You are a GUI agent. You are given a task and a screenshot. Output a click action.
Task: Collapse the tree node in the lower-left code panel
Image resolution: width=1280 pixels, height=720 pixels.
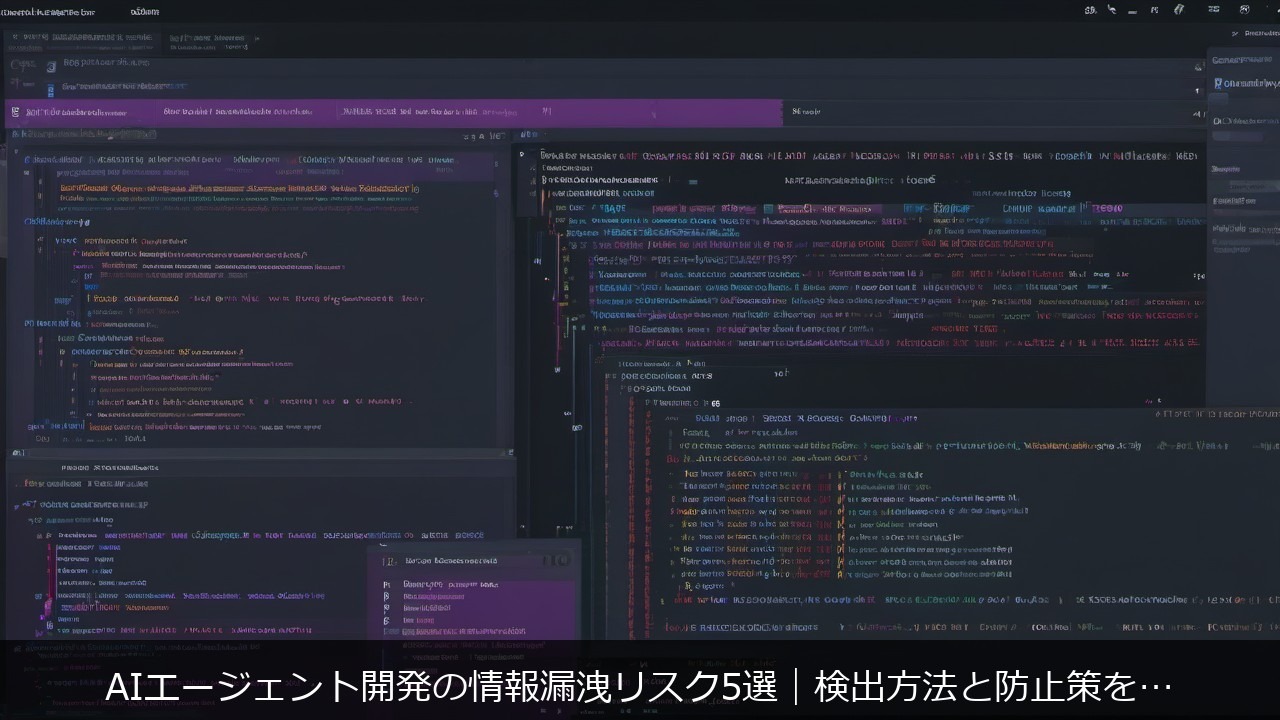pyautogui.click(x=17, y=506)
